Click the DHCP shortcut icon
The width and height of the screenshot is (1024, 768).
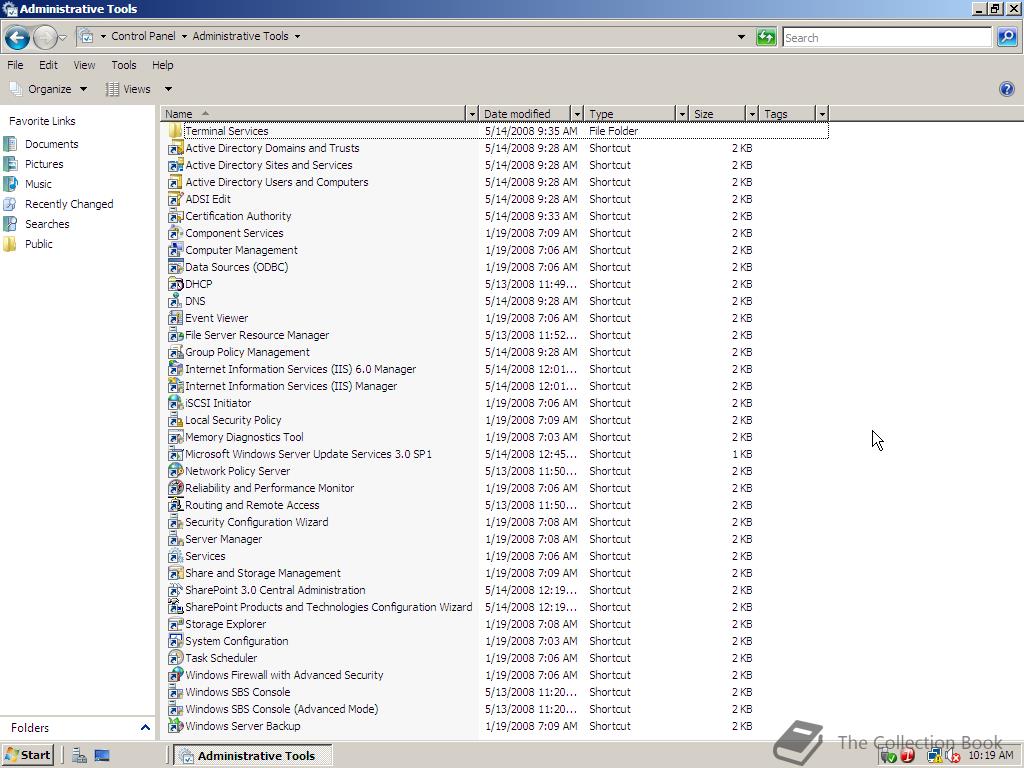point(175,284)
